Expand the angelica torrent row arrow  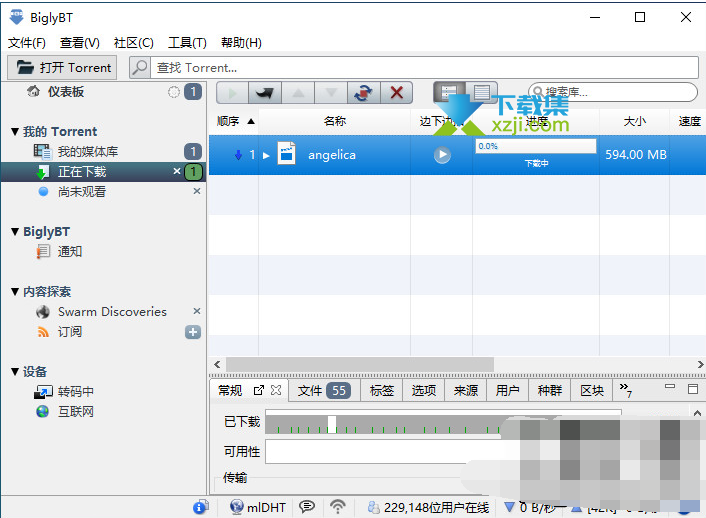click(267, 155)
